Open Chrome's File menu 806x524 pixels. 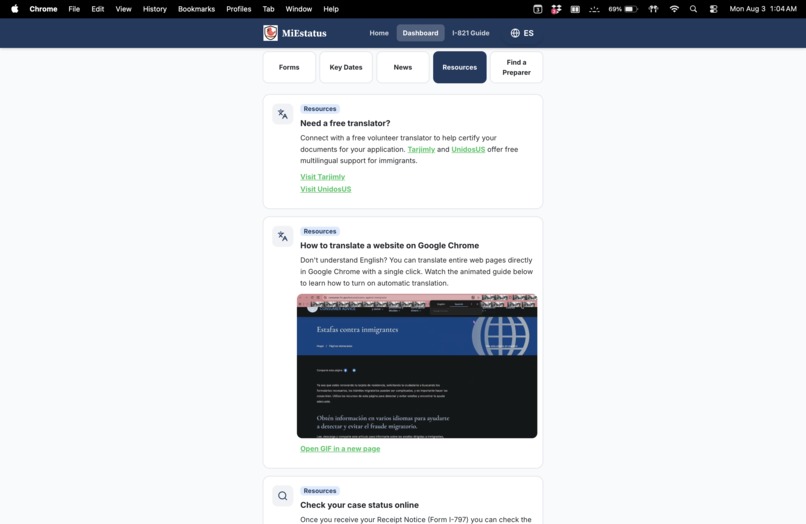pyautogui.click(x=74, y=9)
